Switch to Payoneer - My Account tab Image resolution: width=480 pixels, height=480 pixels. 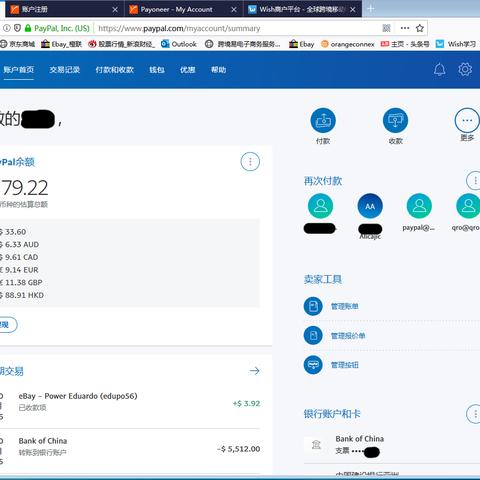(182, 9)
